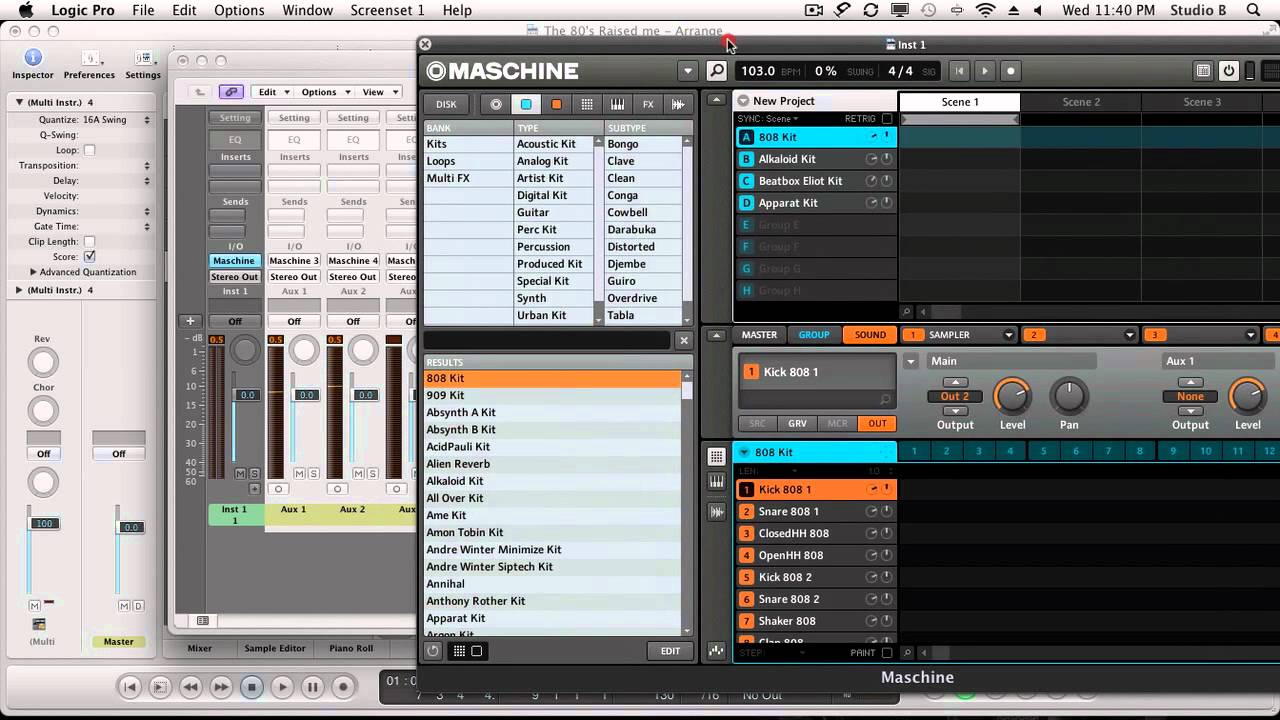The height and width of the screenshot is (720, 1280).
Task: Click the link icon in Logic mixer toolbar
Action: tap(231, 92)
